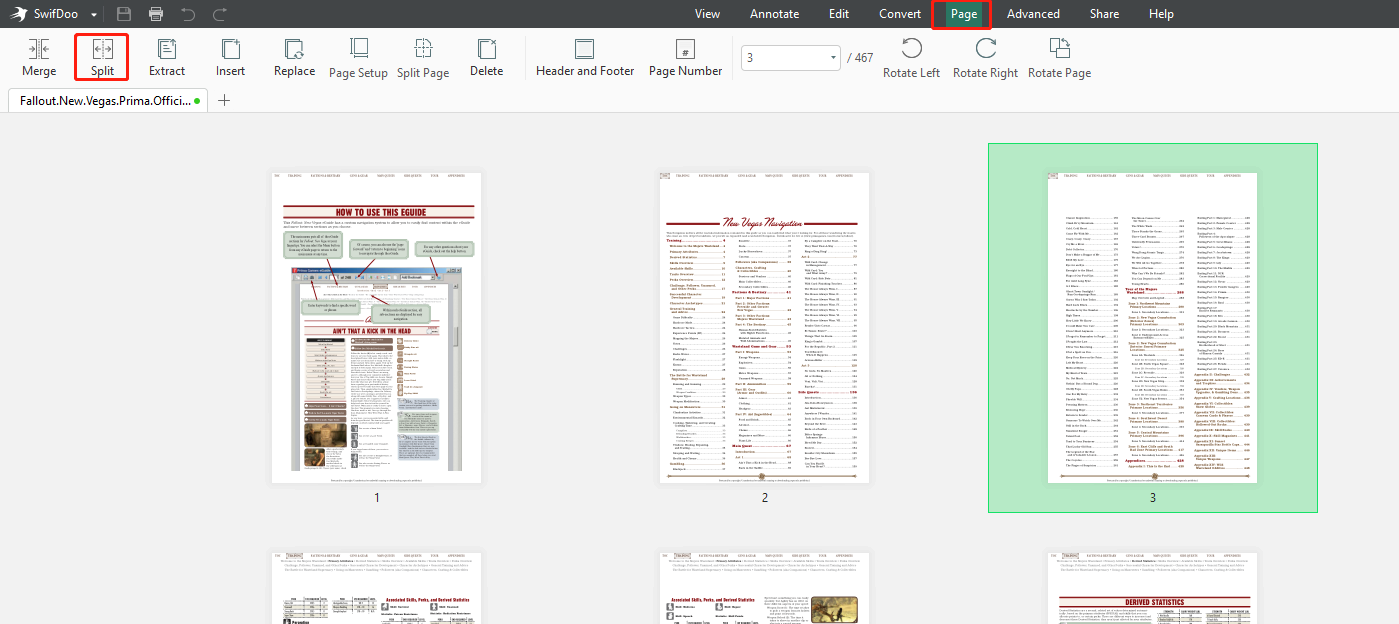Click the Rotate Right icon

pos(985,48)
